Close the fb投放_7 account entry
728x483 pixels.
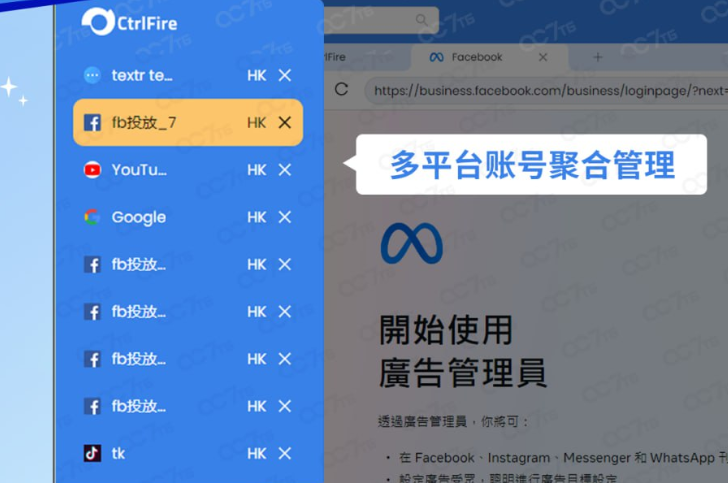coord(285,123)
